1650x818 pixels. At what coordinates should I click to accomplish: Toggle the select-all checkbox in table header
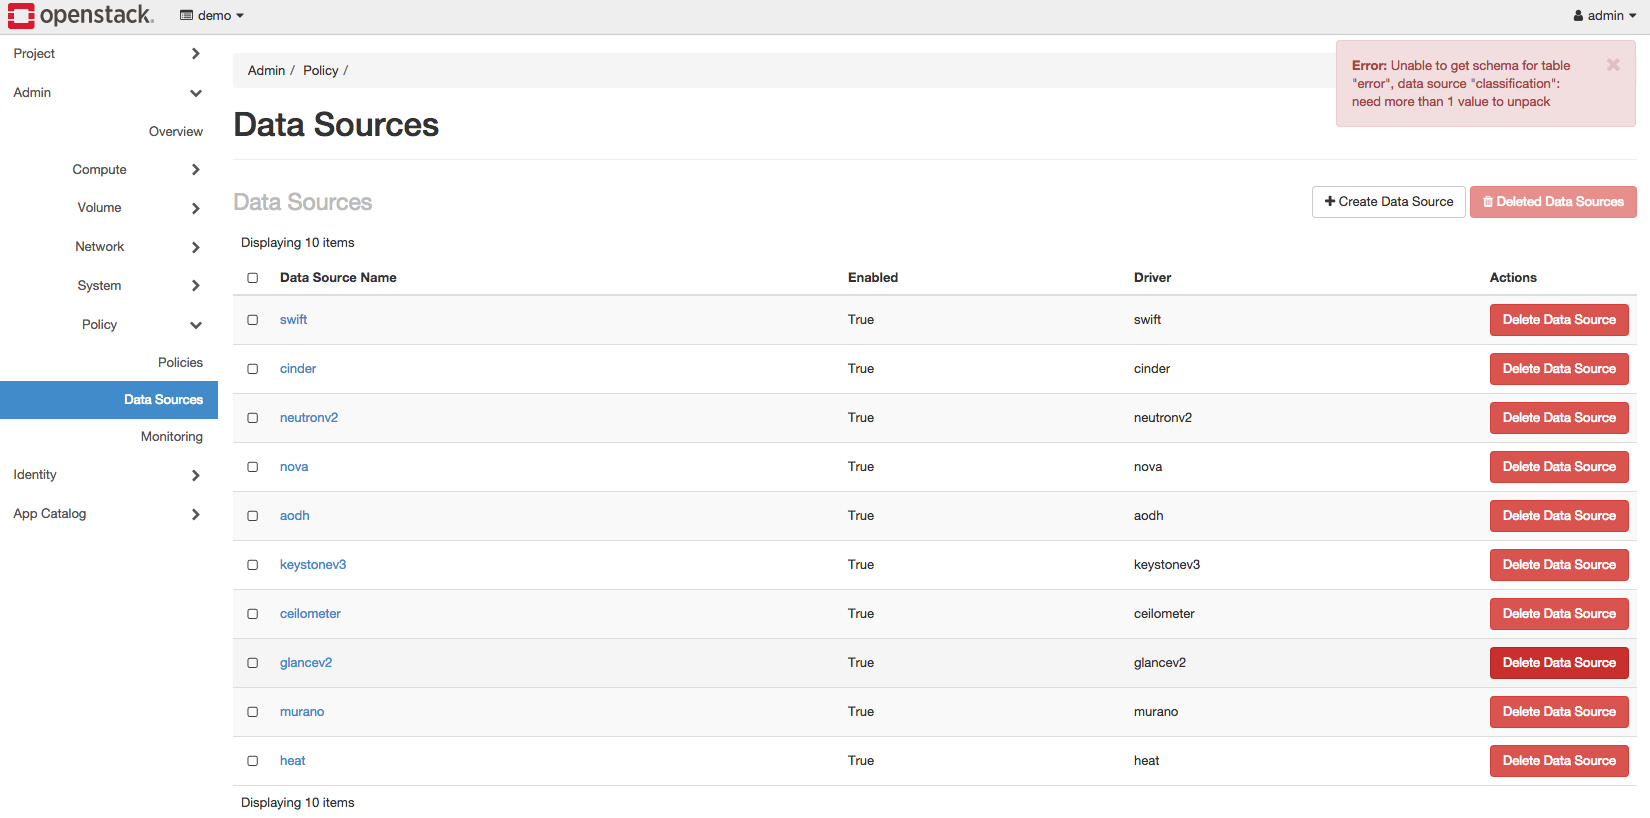tap(253, 278)
